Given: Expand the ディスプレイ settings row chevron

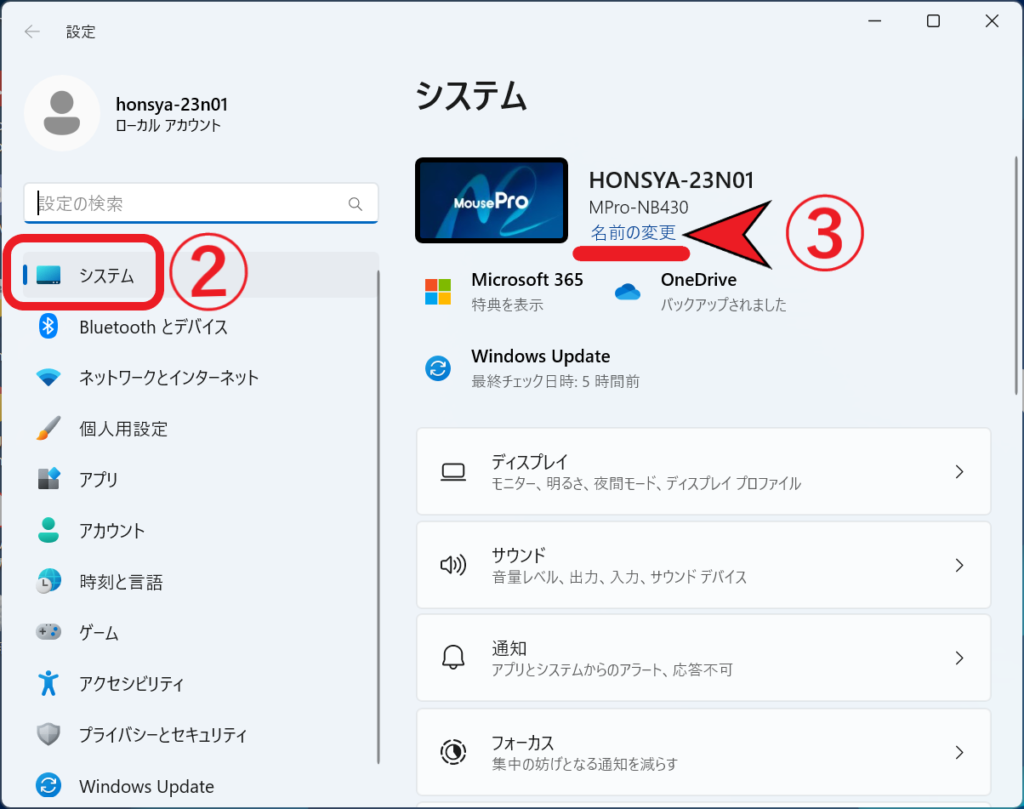Looking at the screenshot, I should 958,472.
